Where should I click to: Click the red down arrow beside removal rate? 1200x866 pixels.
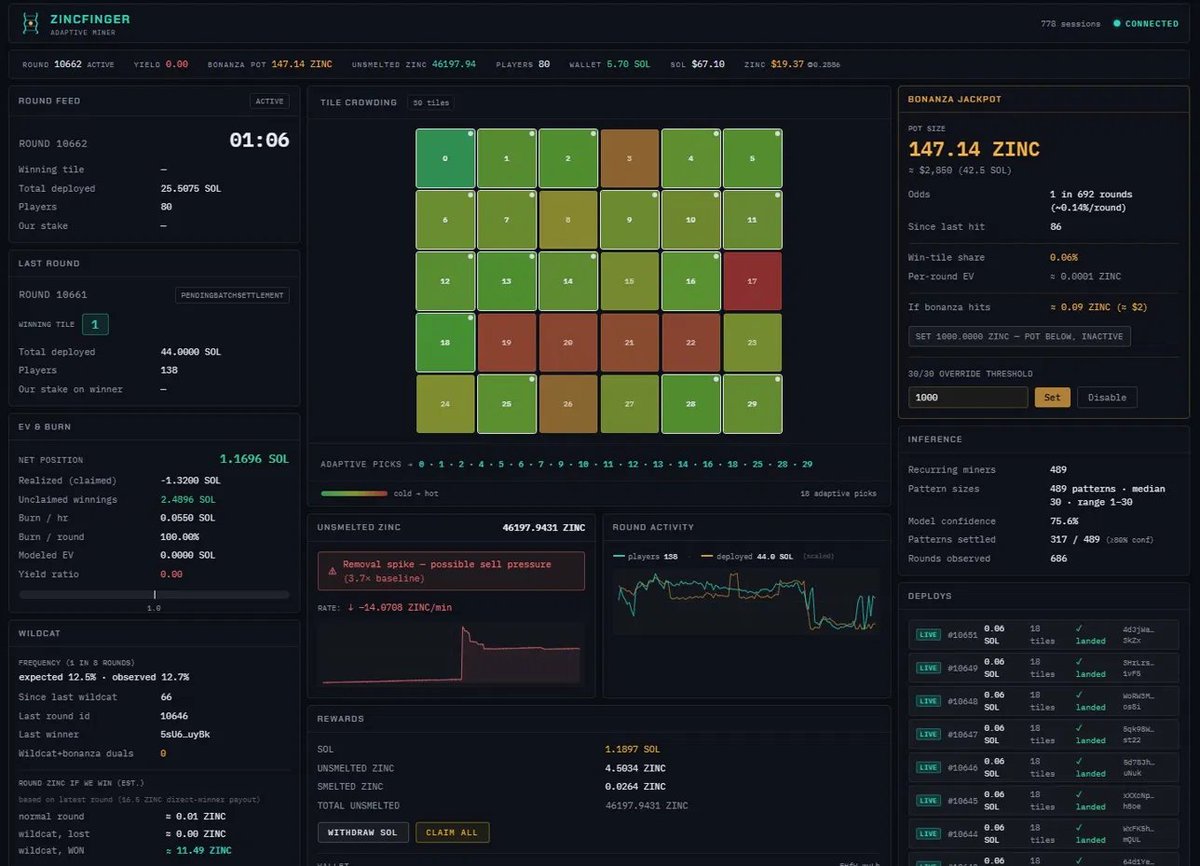351,607
